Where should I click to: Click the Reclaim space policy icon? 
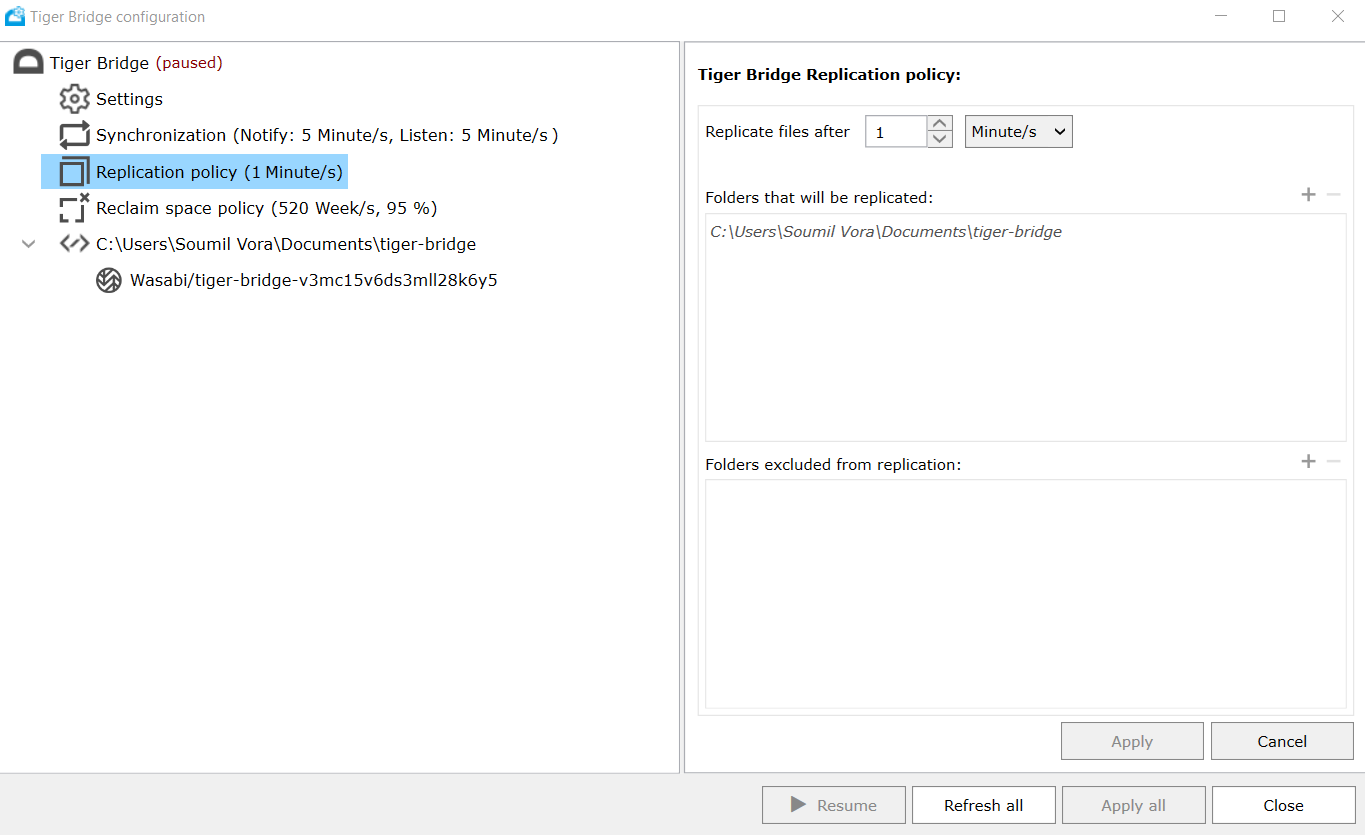point(74,208)
